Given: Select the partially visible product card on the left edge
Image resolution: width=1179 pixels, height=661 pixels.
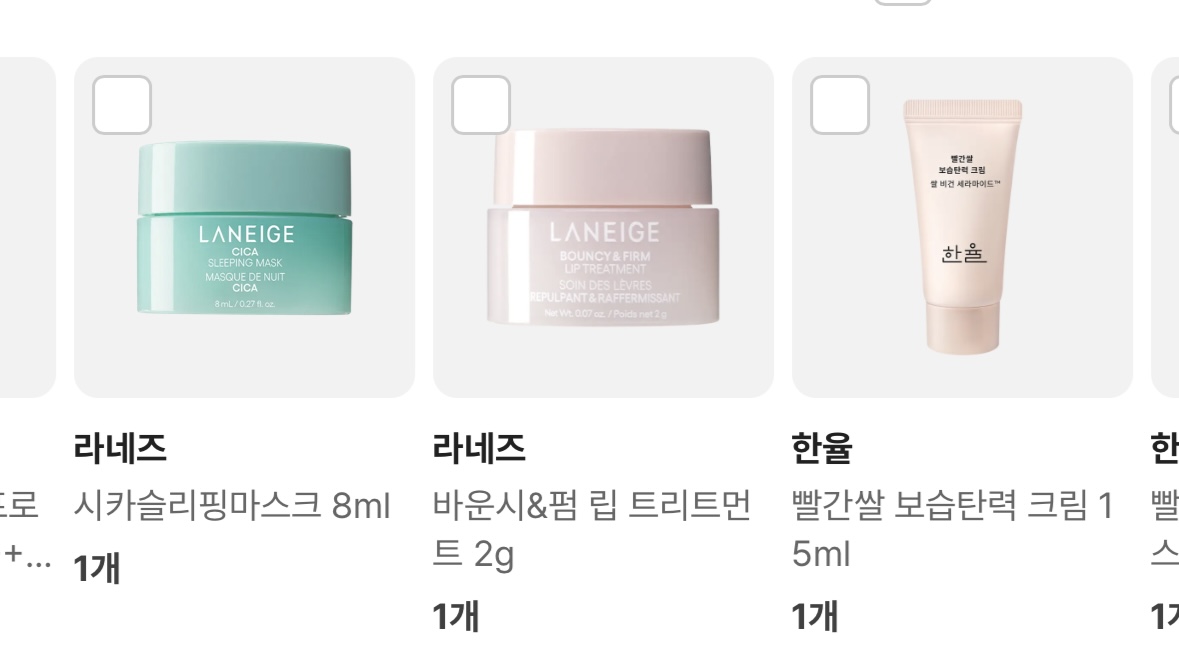Looking at the screenshot, I should 27,227.
